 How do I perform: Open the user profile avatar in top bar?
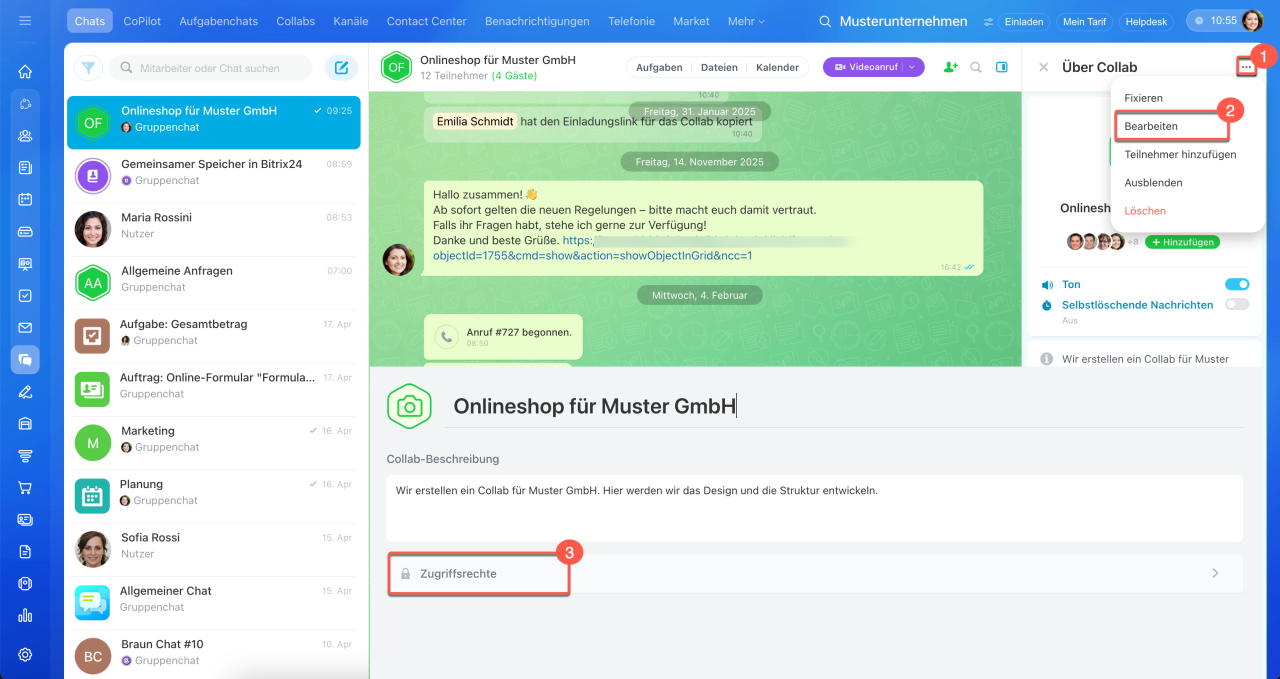click(1252, 21)
